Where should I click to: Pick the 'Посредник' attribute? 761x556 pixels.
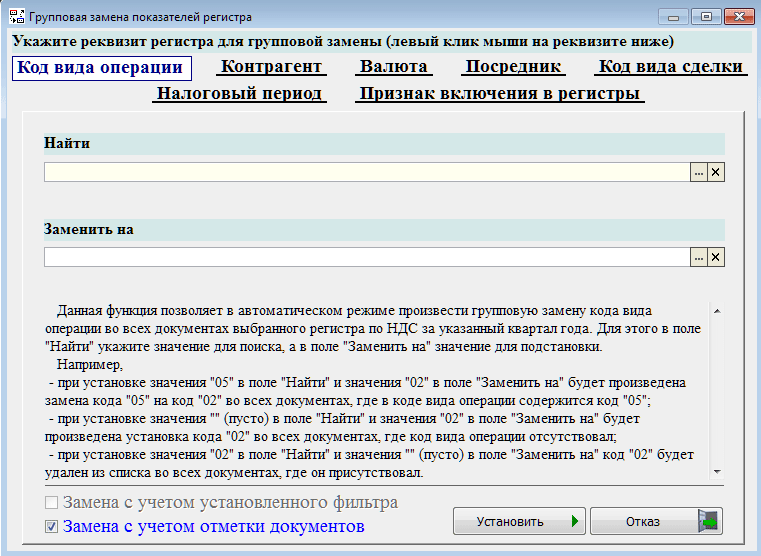tap(513, 67)
